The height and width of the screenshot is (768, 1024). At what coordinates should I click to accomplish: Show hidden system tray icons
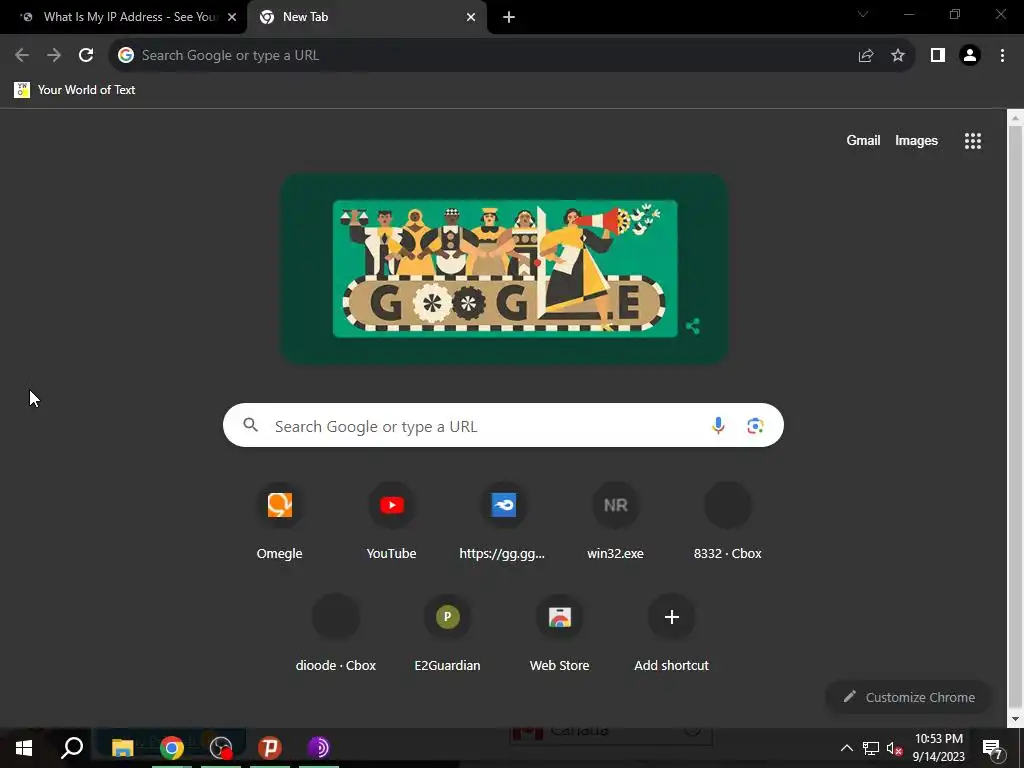pyautogui.click(x=846, y=748)
